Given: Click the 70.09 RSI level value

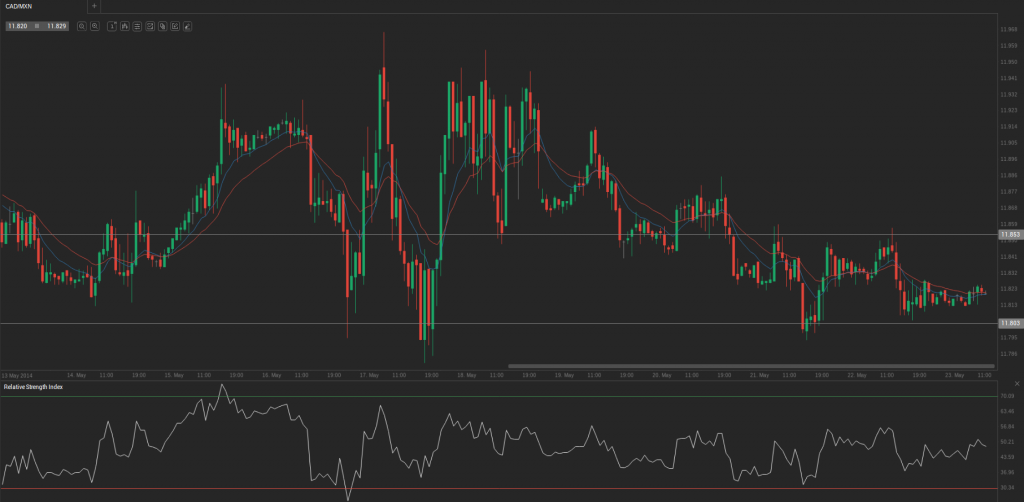Looking at the screenshot, I should [x=1009, y=396].
